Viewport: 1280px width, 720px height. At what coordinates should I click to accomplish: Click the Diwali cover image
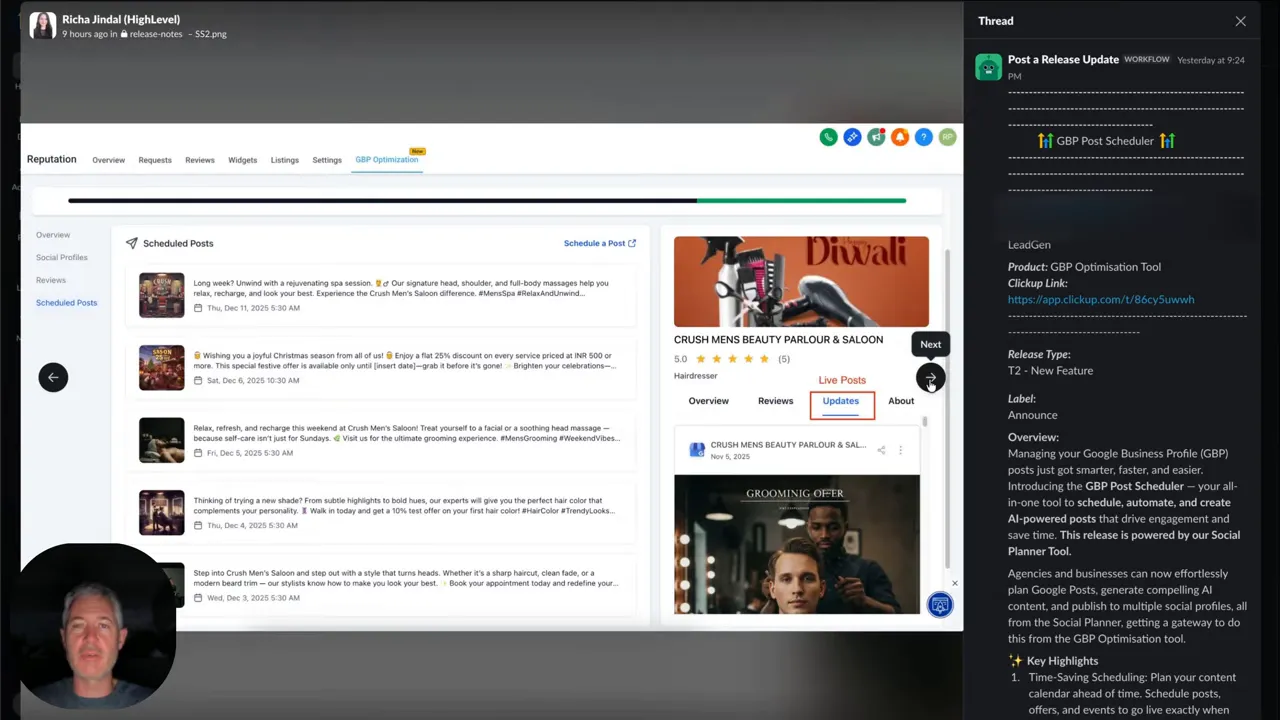click(801, 281)
